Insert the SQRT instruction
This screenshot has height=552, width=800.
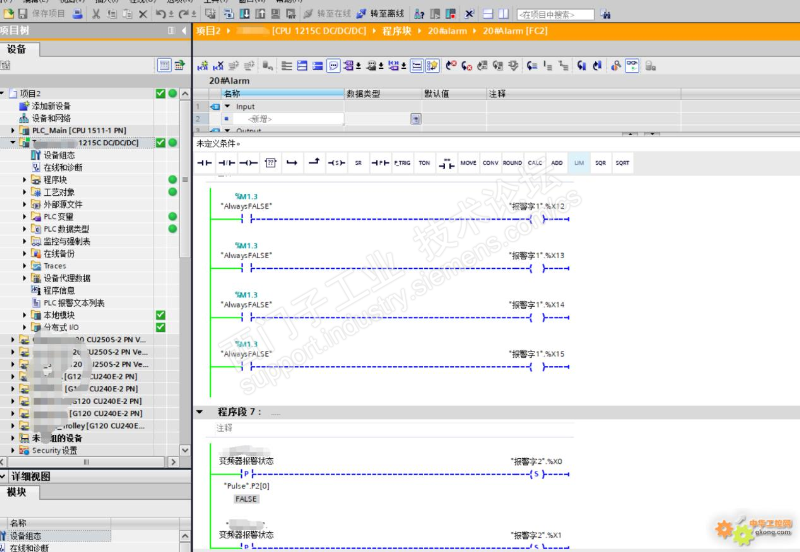622,163
